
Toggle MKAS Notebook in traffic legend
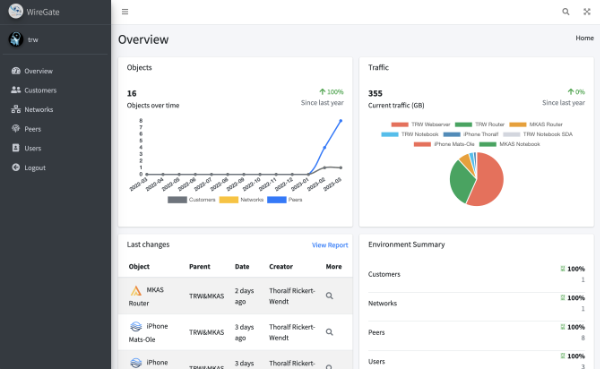tap(509, 144)
